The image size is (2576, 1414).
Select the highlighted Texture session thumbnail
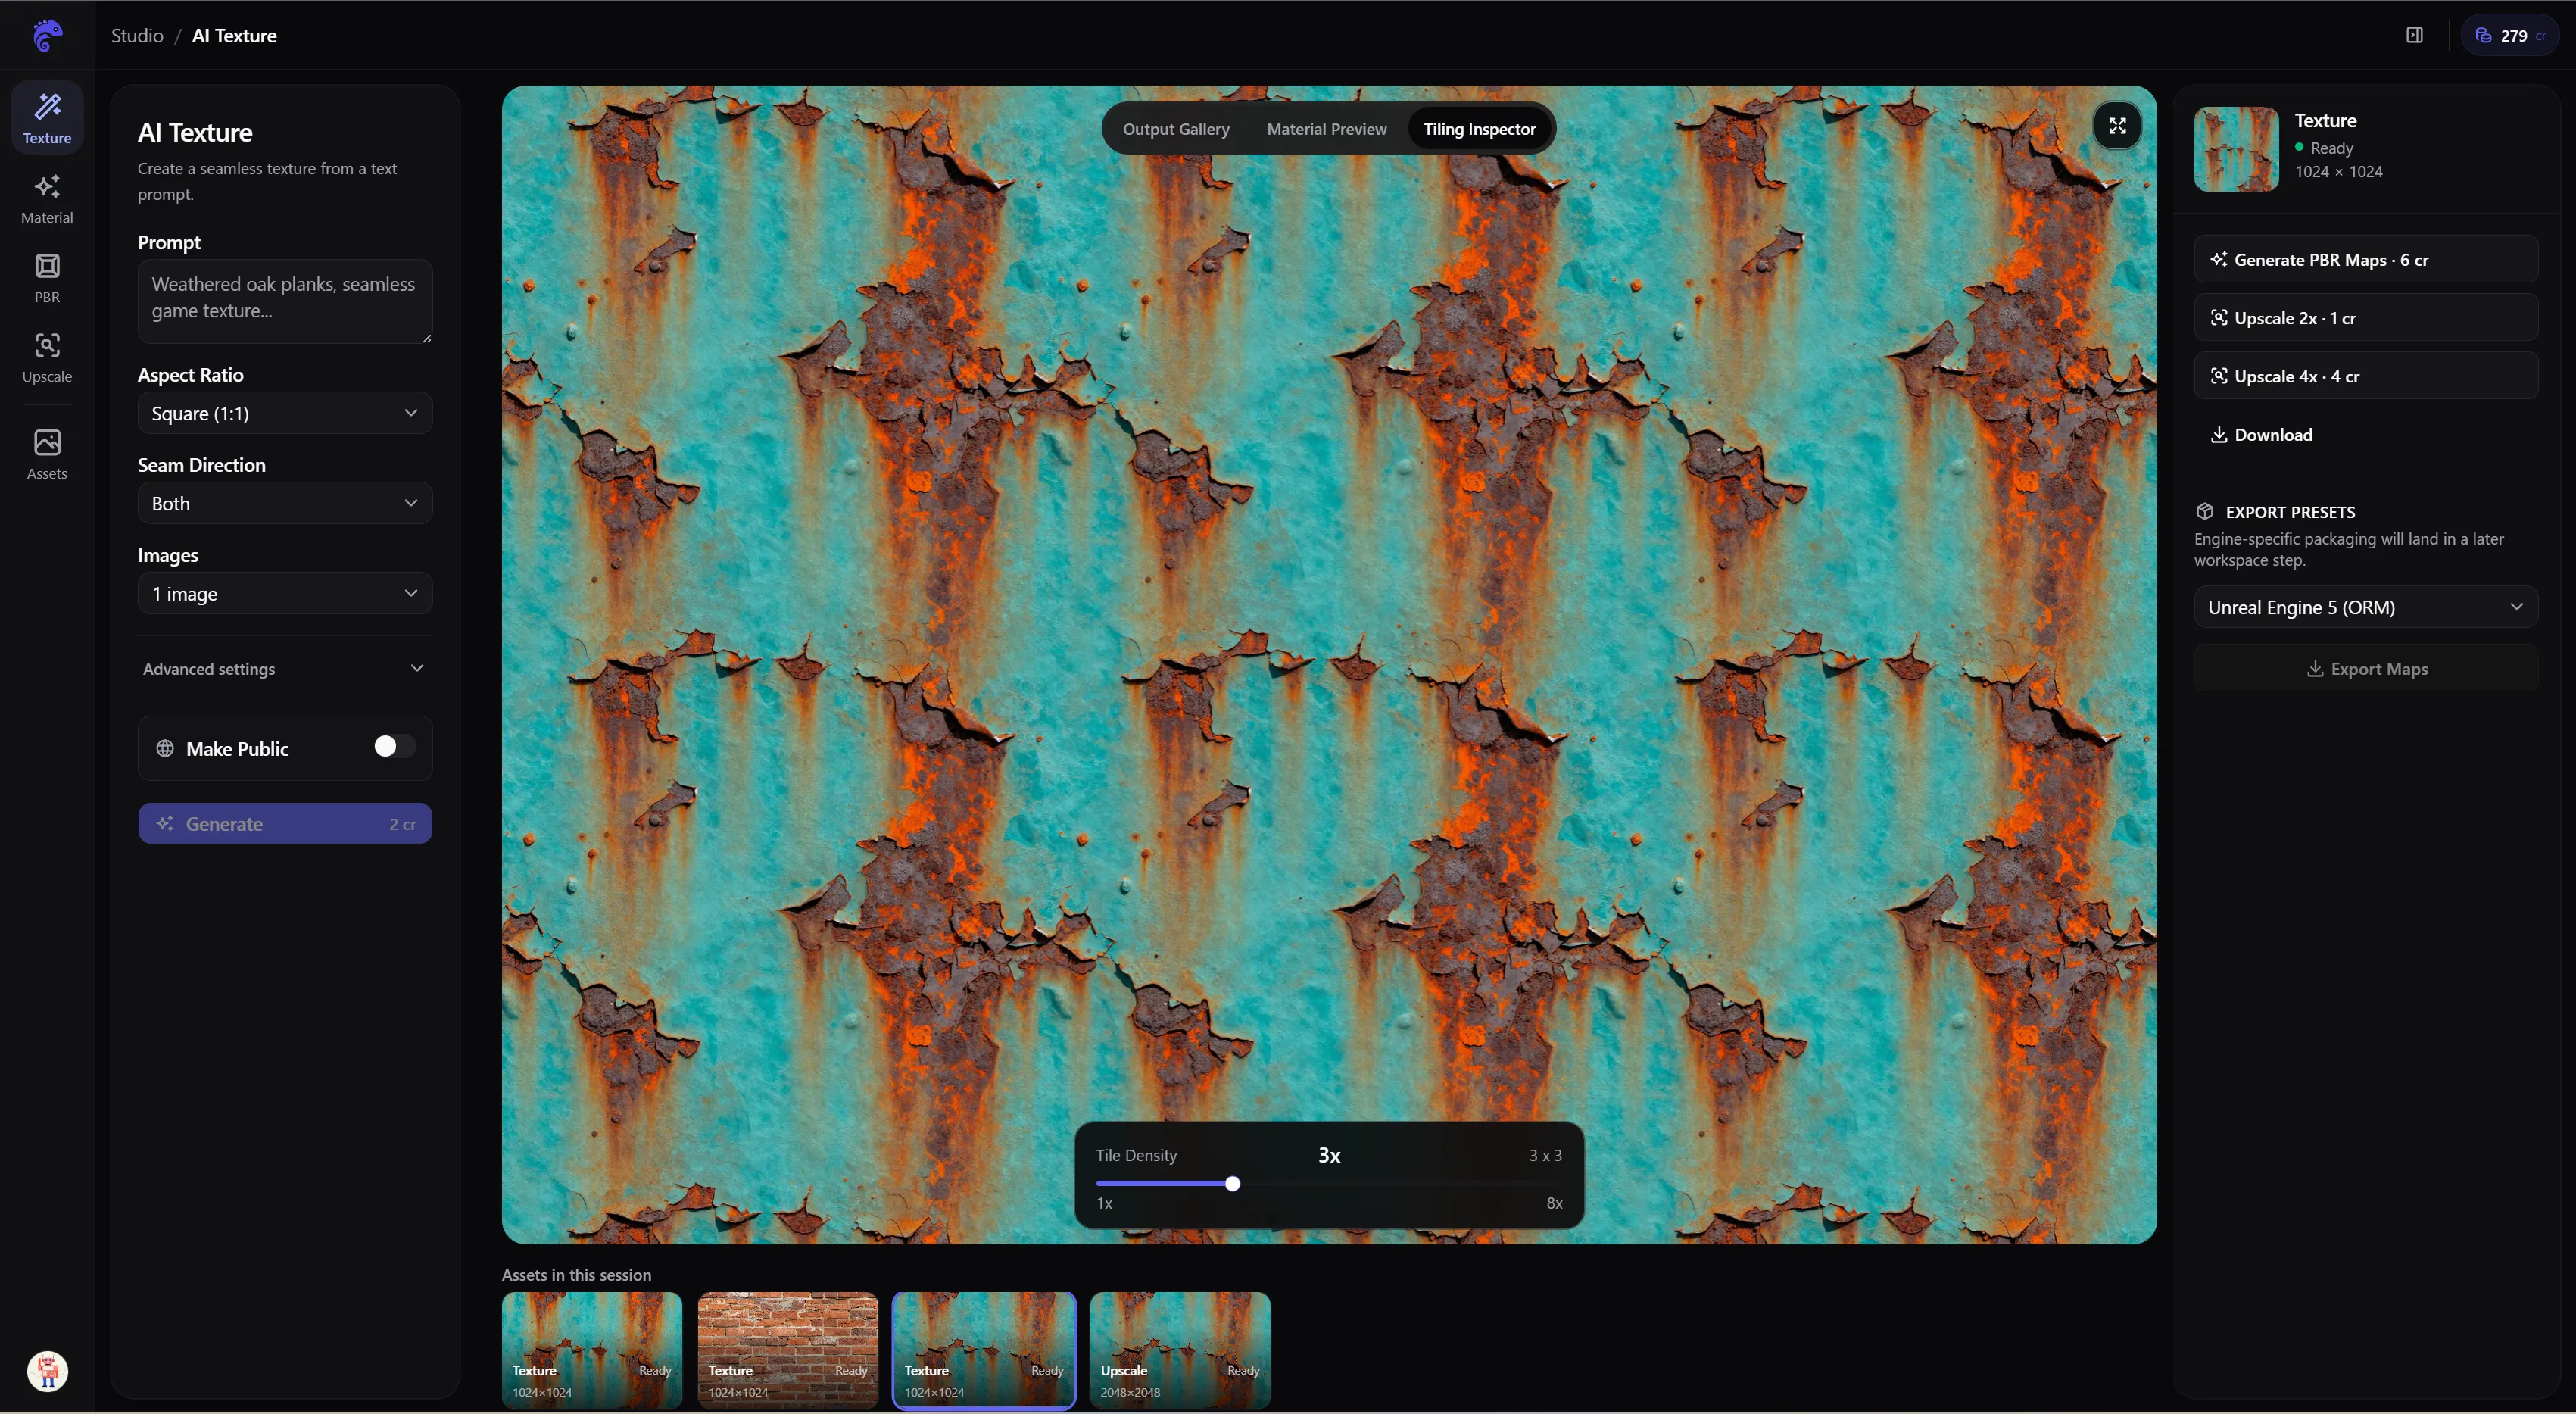point(984,1350)
